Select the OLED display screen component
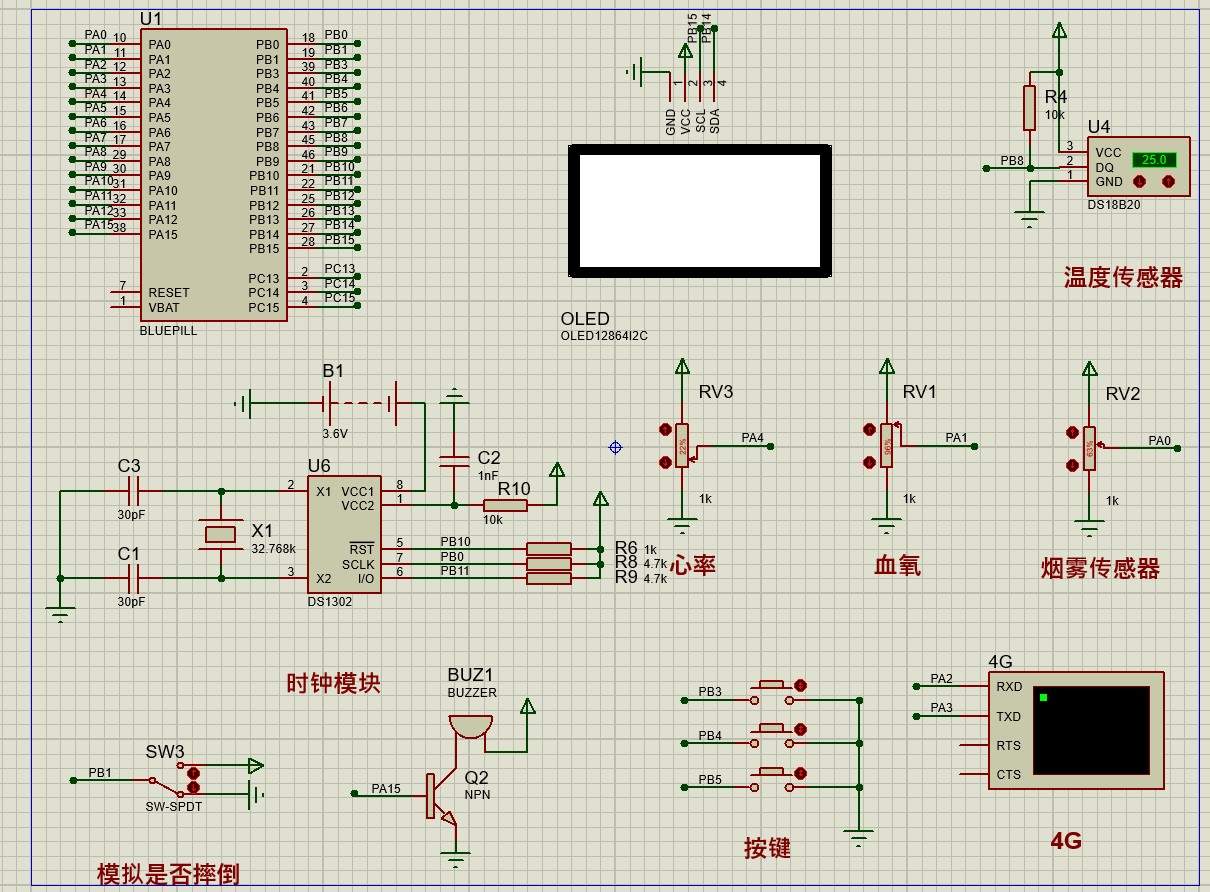 [700, 211]
